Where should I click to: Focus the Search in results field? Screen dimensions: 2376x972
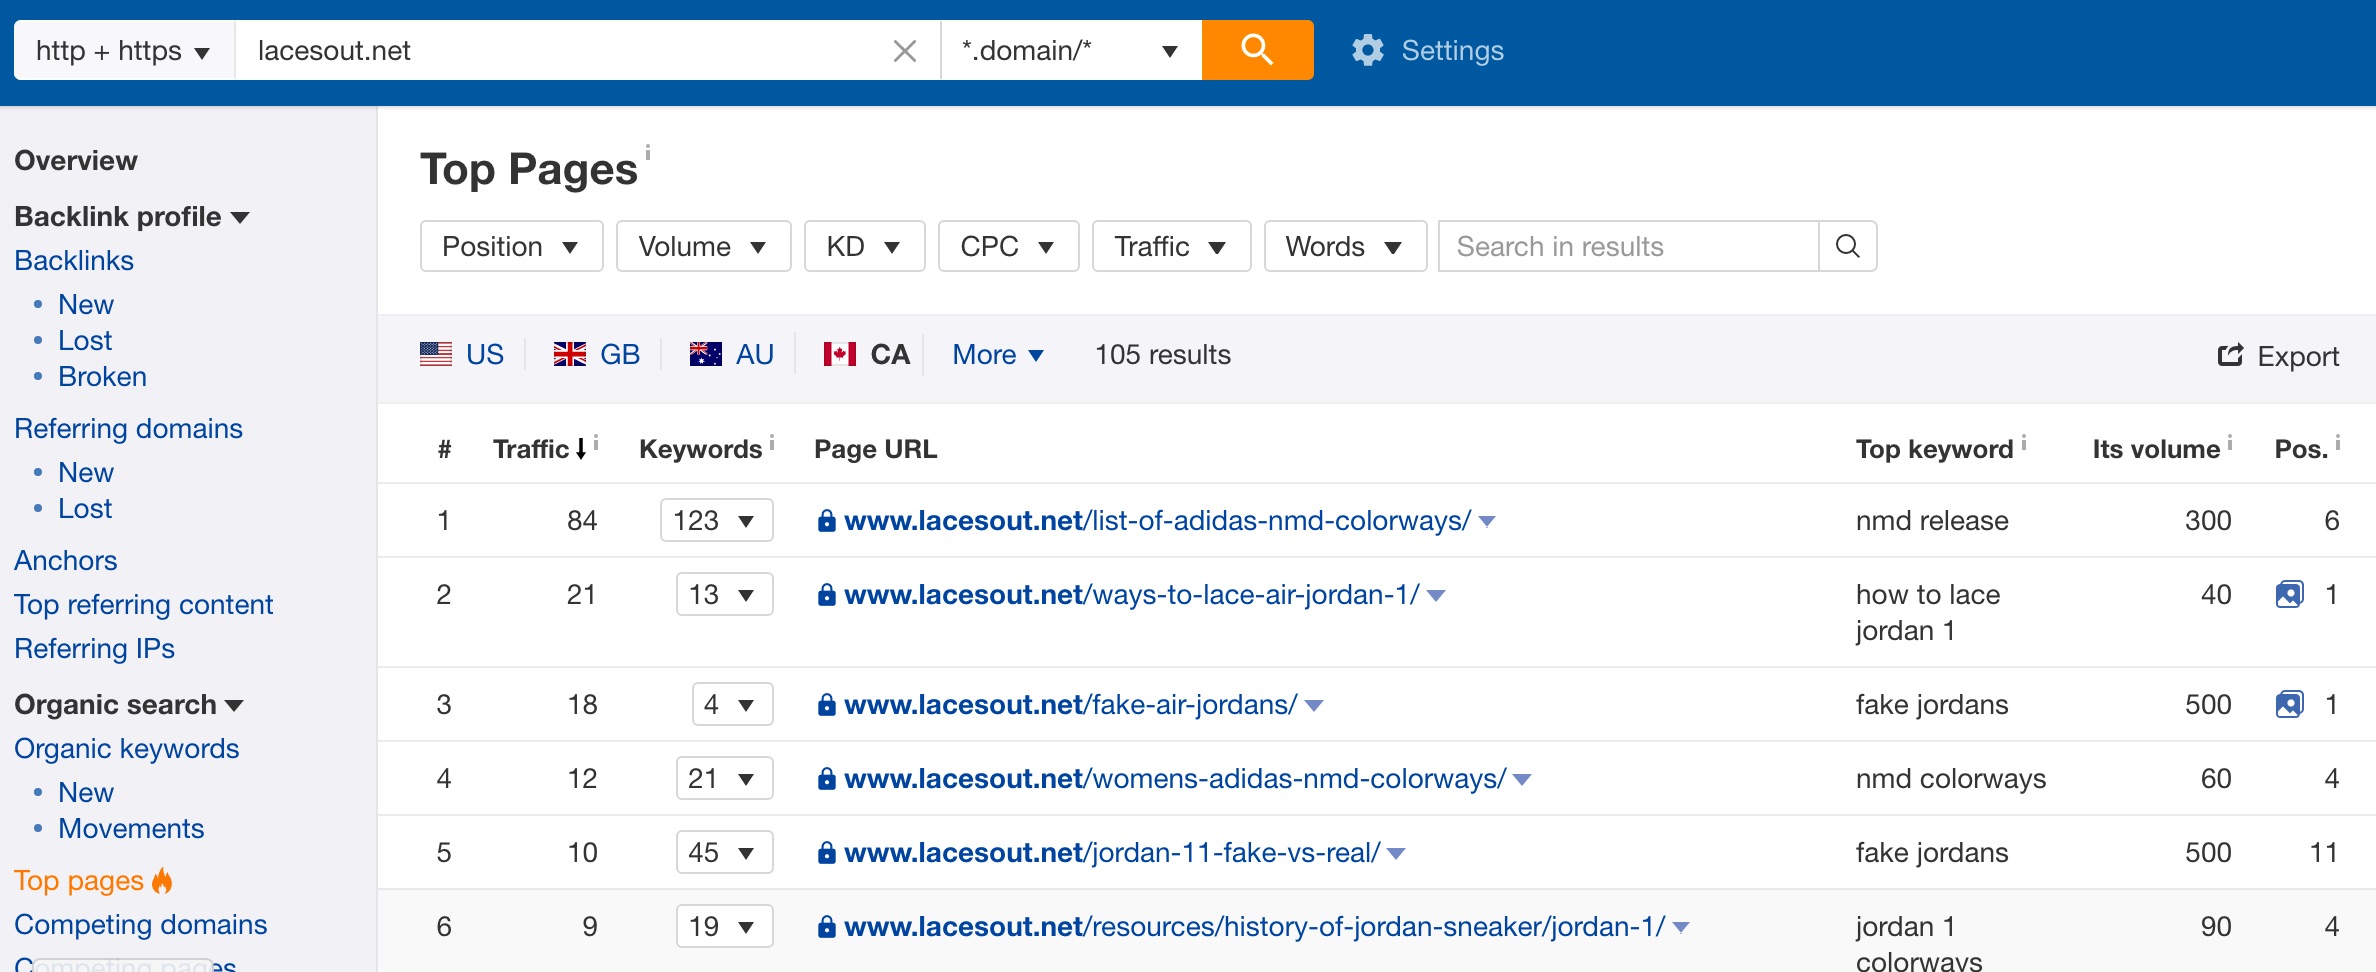(x=1628, y=246)
